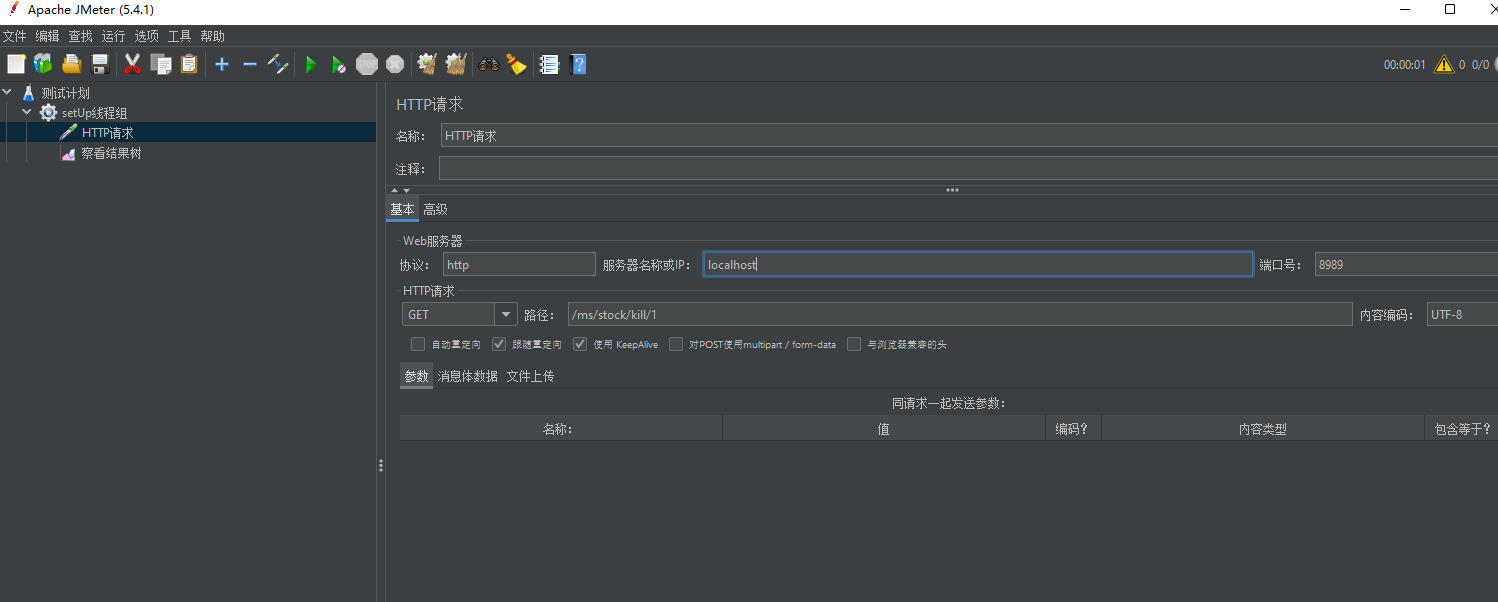1498x602 pixels.
Task: Click the 注释 comment field
Action: coord(968,169)
